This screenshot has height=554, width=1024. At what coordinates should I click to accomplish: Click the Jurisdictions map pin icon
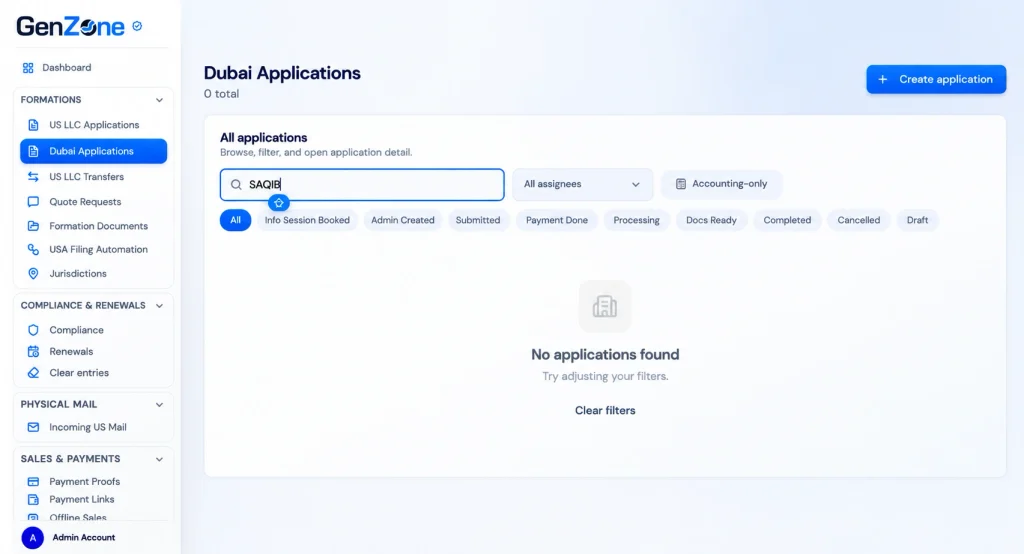(33, 274)
